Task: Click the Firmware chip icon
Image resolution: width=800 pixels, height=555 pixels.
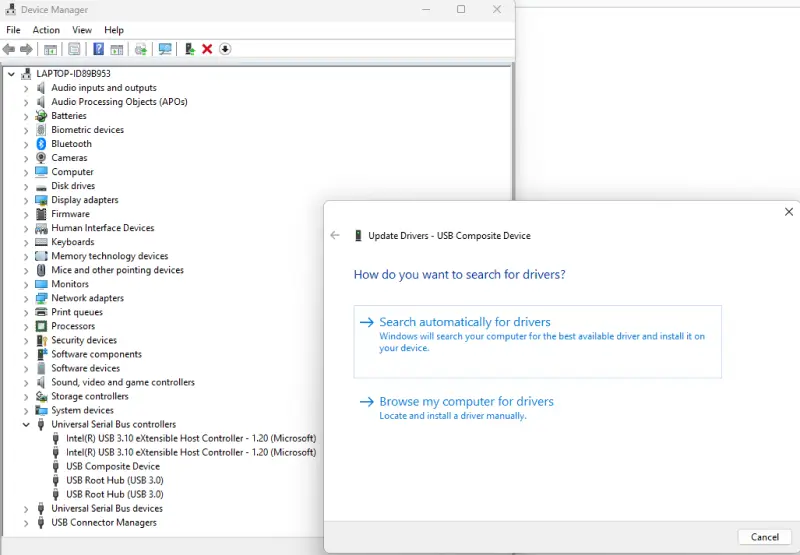Action: [x=41, y=214]
